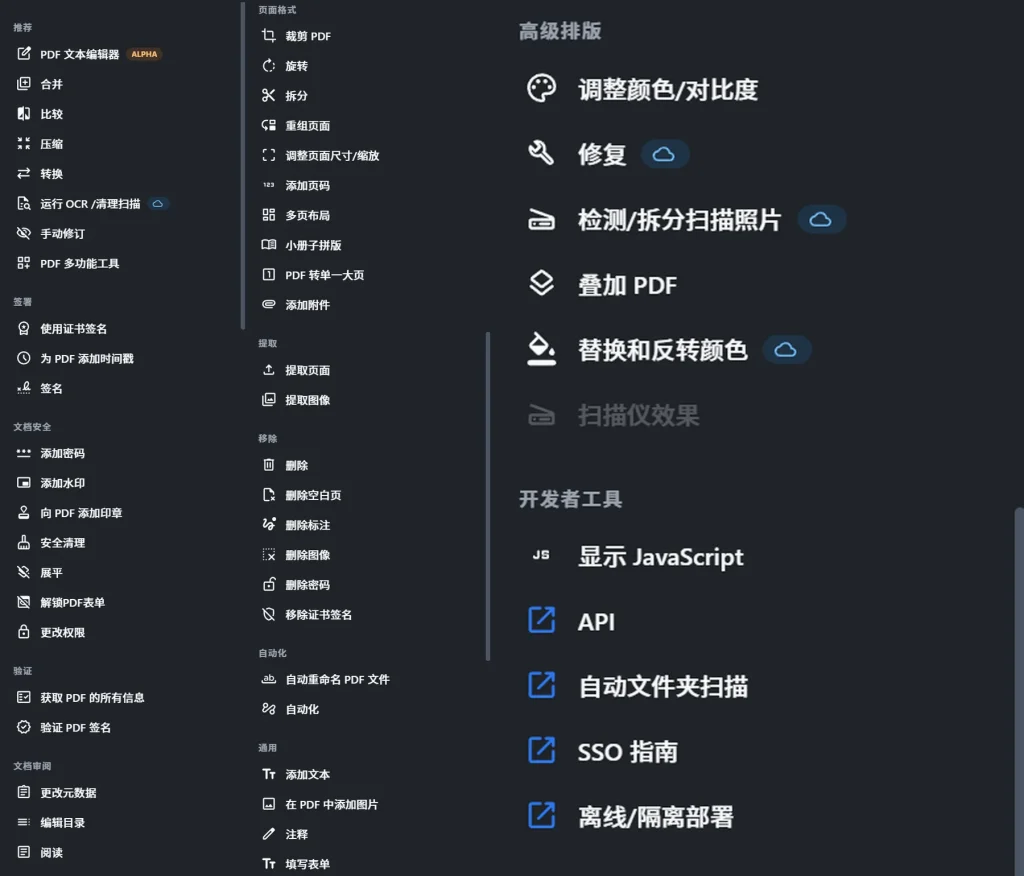Open the PDF 多功能工具 icon
Viewport: 1024px width, 876px height.
tap(24, 263)
